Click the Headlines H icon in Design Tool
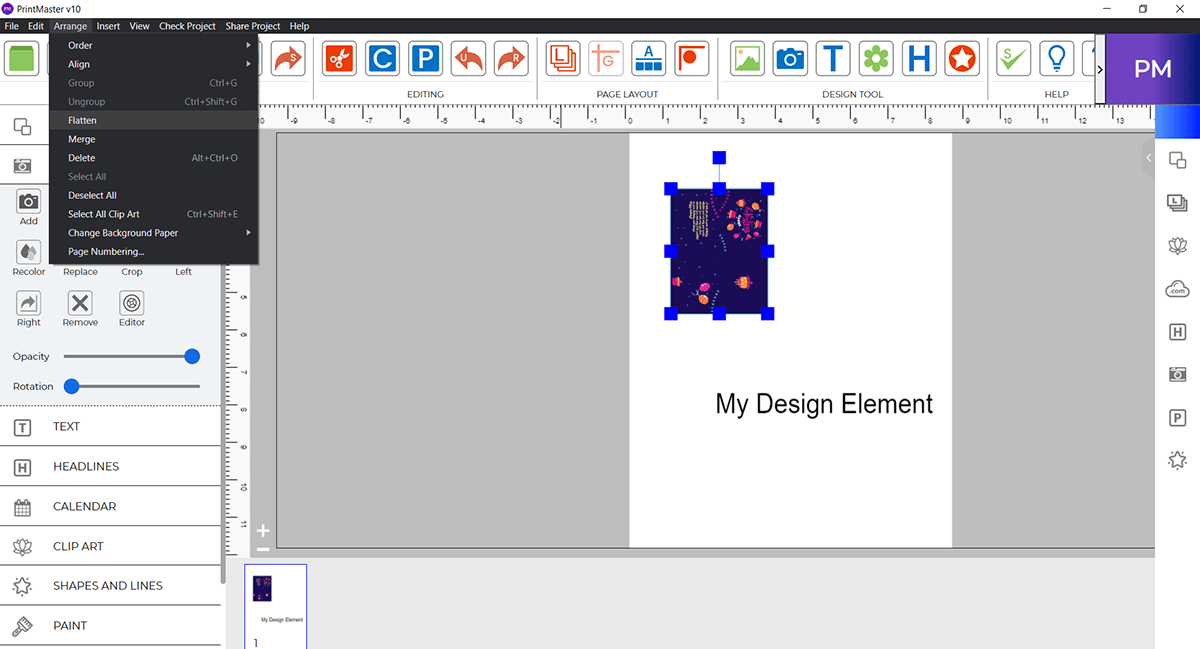This screenshot has width=1200, height=649. click(x=919, y=58)
